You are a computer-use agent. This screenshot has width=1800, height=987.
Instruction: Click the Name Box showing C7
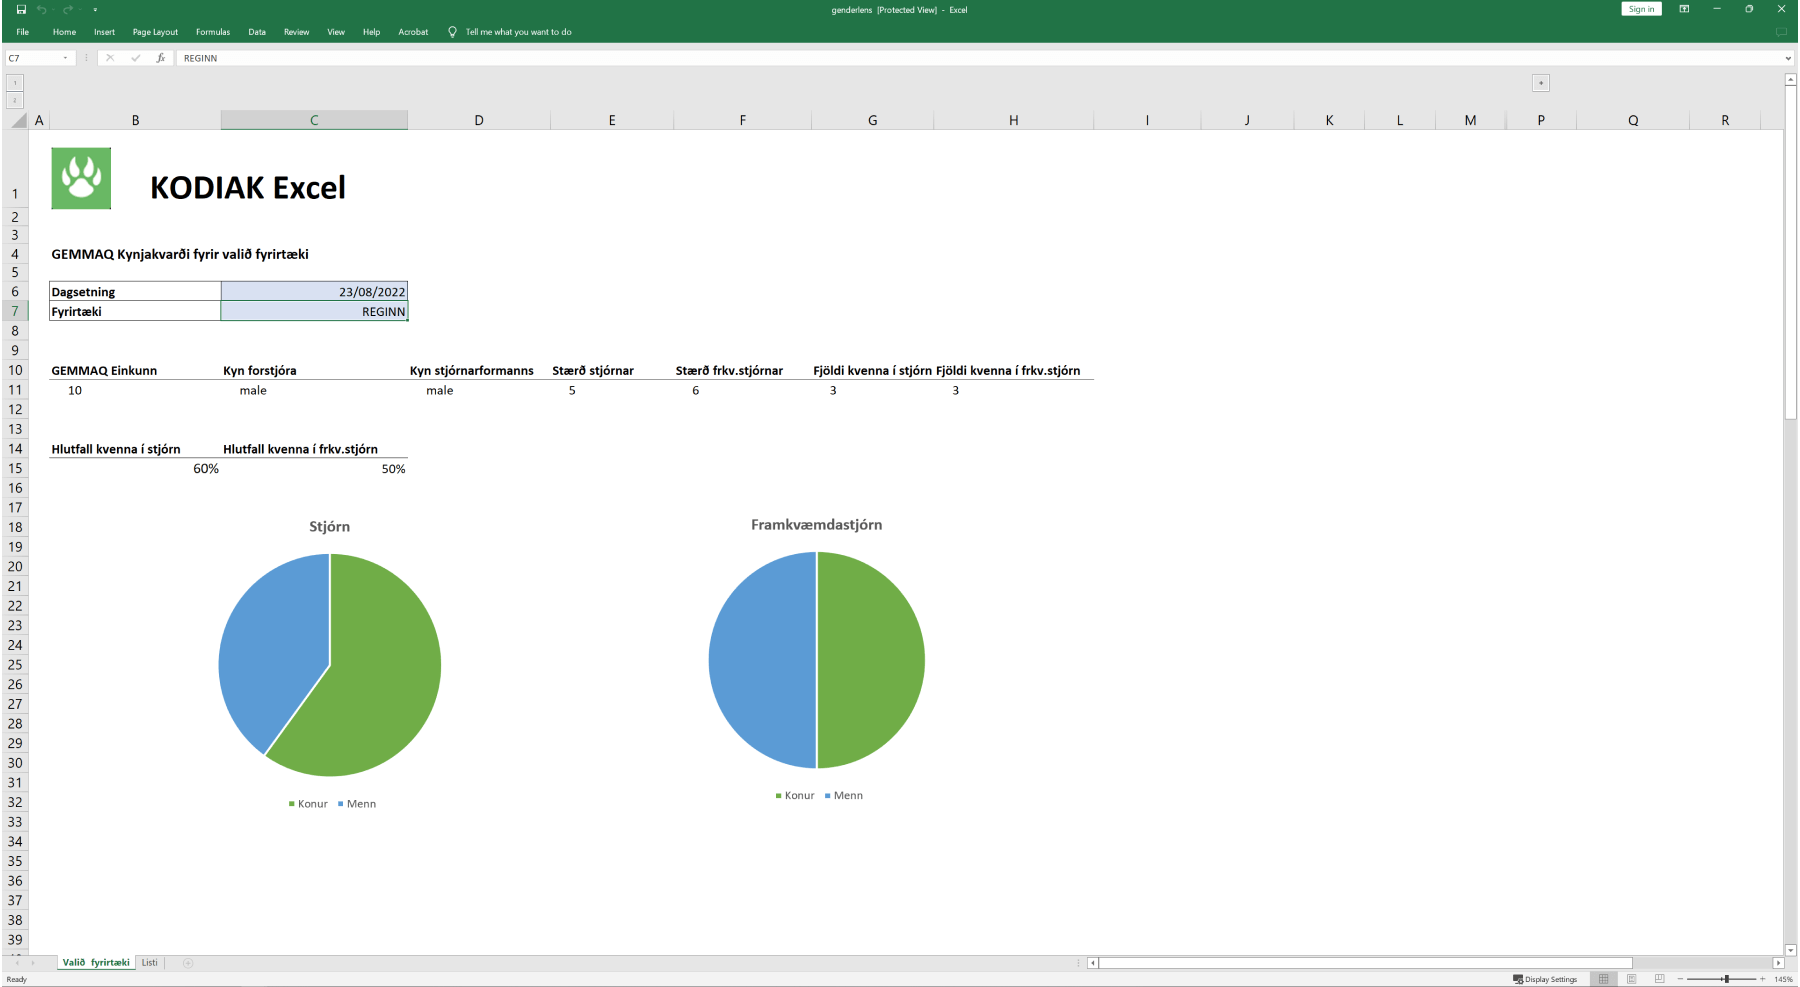pos(33,58)
